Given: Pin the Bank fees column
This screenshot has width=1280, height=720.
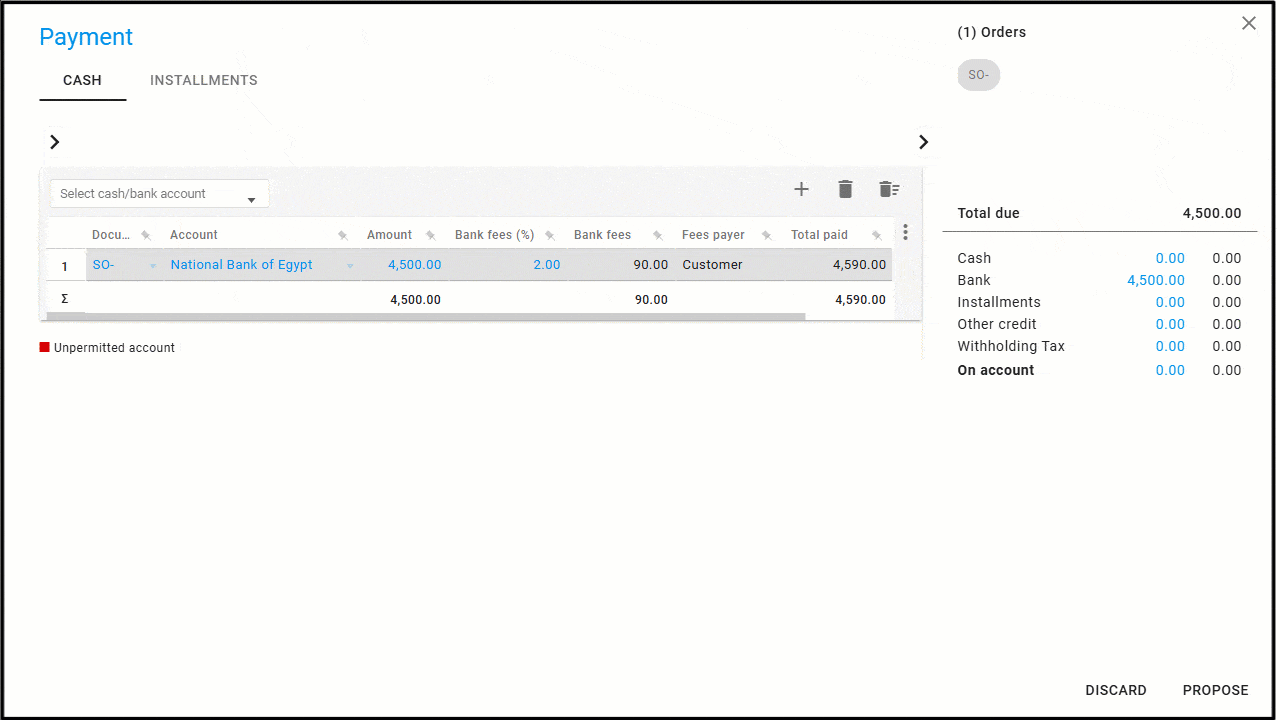Looking at the screenshot, I should [658, 236].
